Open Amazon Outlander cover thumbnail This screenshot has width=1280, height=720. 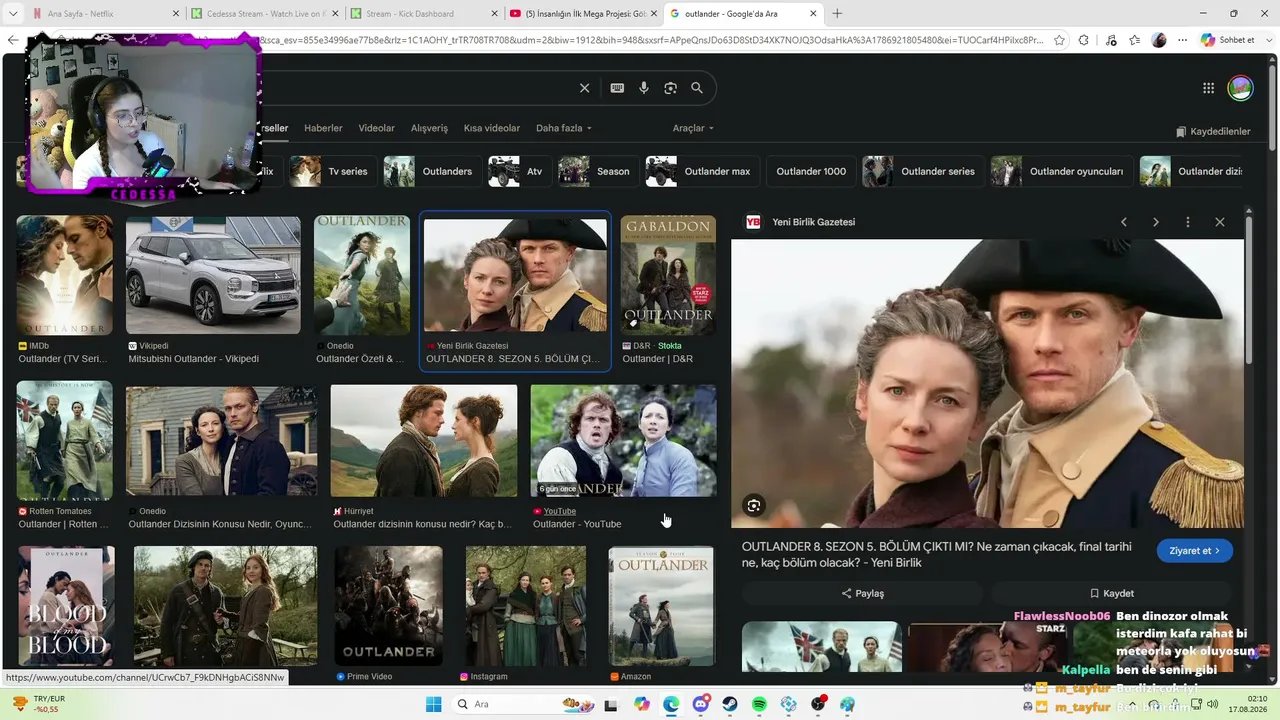coord(661,606)
